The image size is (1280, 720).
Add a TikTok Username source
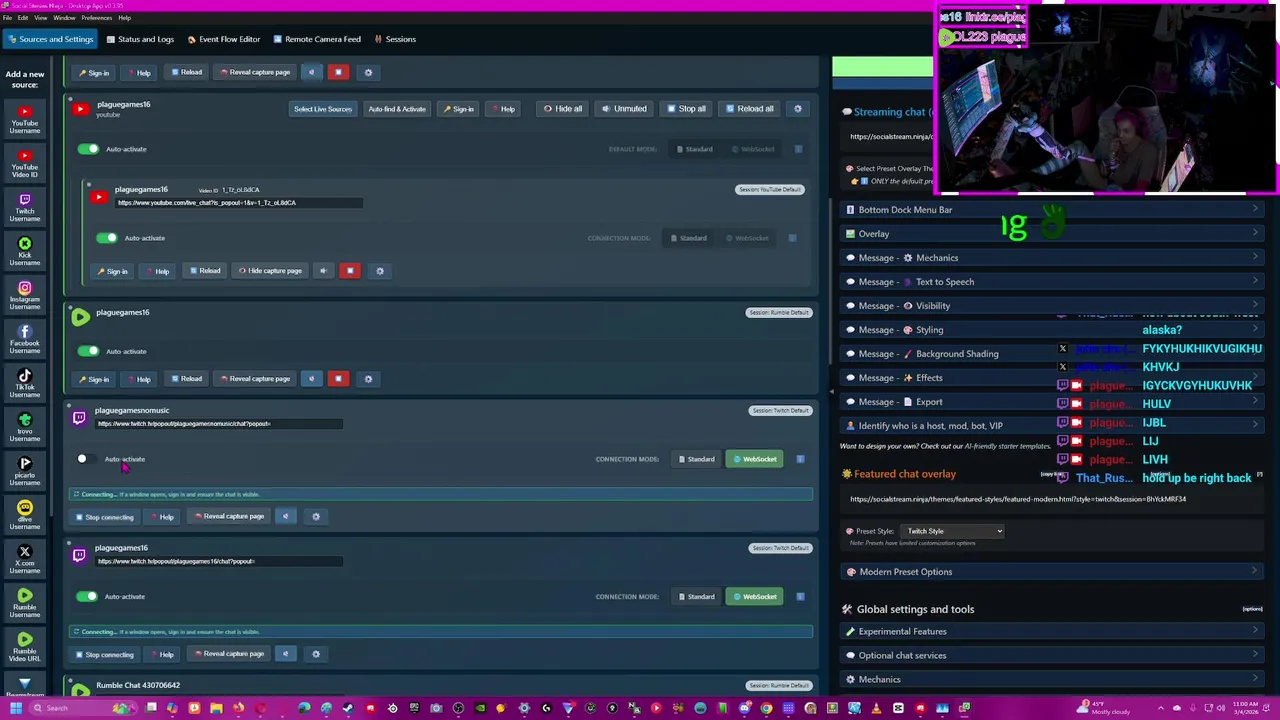click(25, 382)
